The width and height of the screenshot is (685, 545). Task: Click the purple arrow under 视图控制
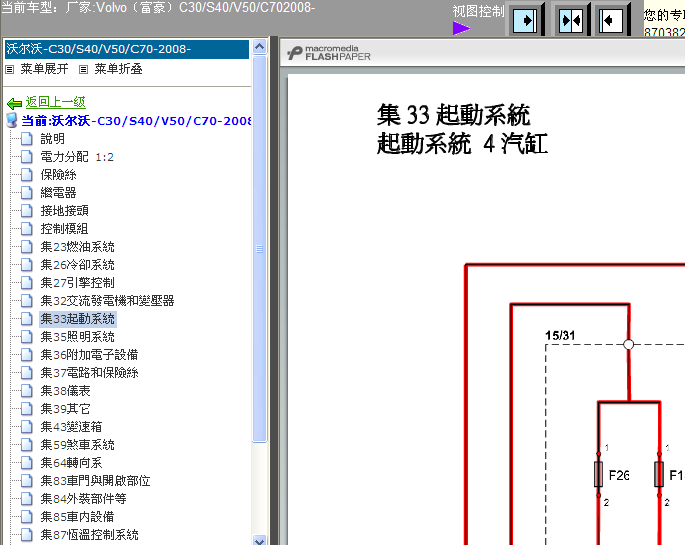click(461, 28)
